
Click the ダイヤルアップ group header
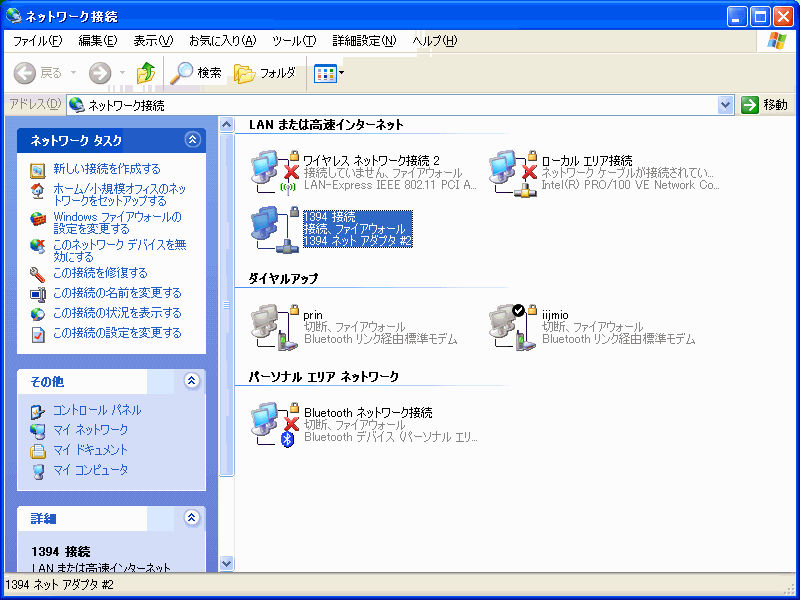click(x=283, y=279)
